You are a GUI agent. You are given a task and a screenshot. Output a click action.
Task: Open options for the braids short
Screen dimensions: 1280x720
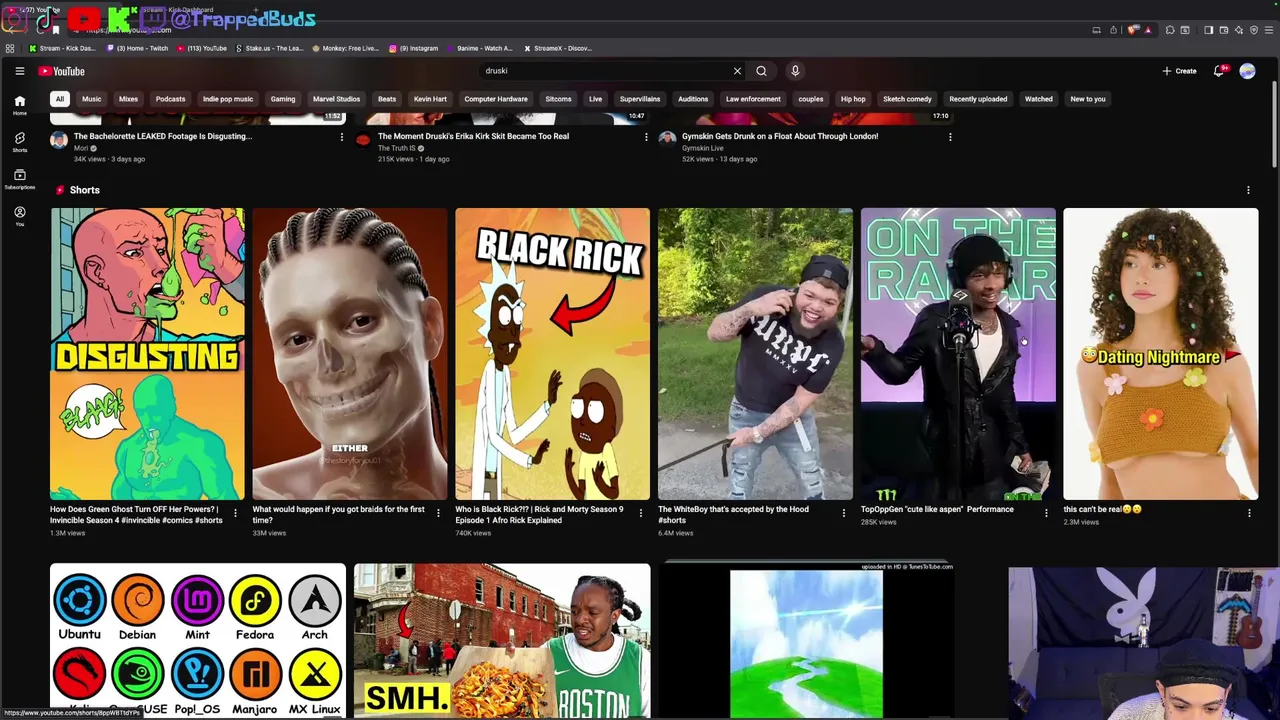[x=437, y=513]
